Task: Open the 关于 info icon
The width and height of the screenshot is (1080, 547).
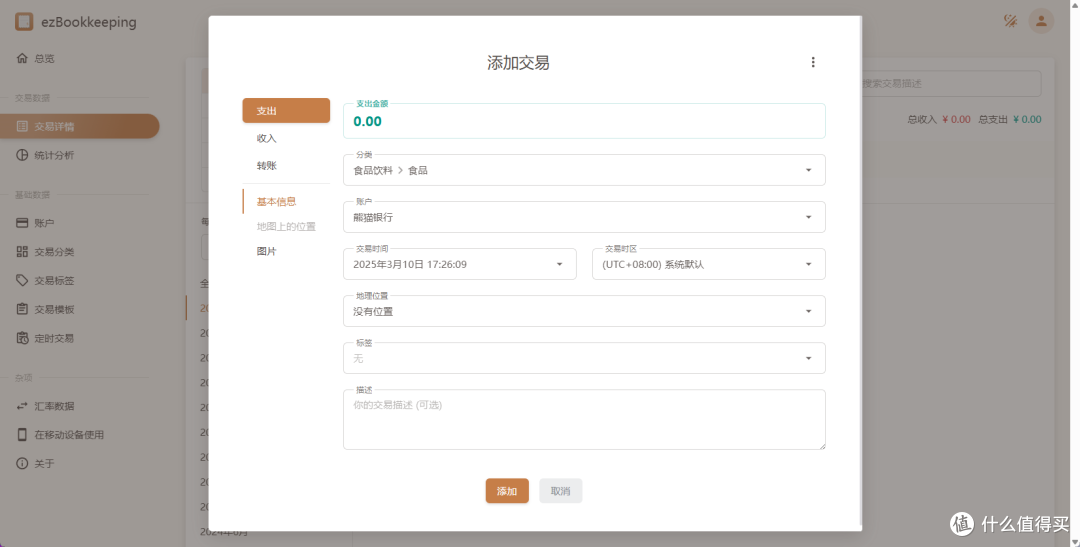Action: 22,464
